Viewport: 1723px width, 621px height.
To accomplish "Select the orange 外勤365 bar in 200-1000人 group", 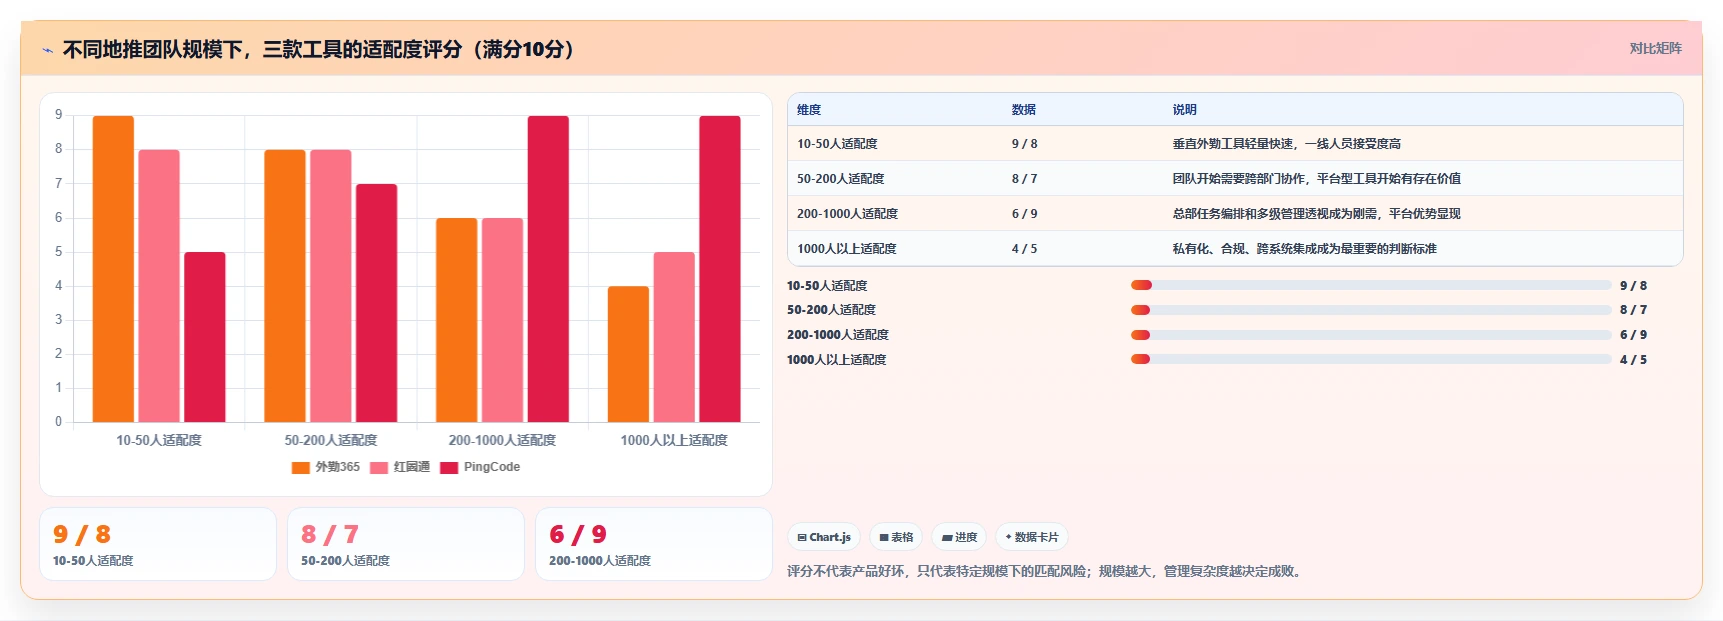I will (457, 320).
